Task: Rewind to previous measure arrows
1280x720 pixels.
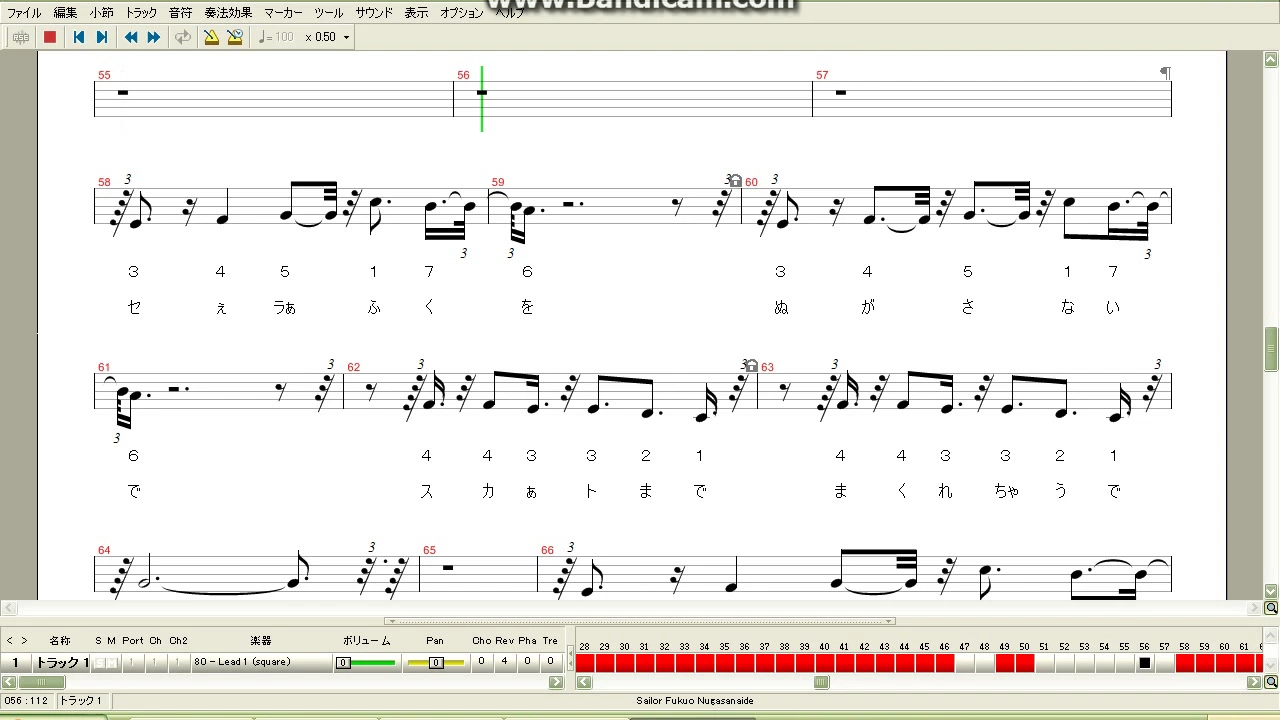Action: click(x=131, y=37)
